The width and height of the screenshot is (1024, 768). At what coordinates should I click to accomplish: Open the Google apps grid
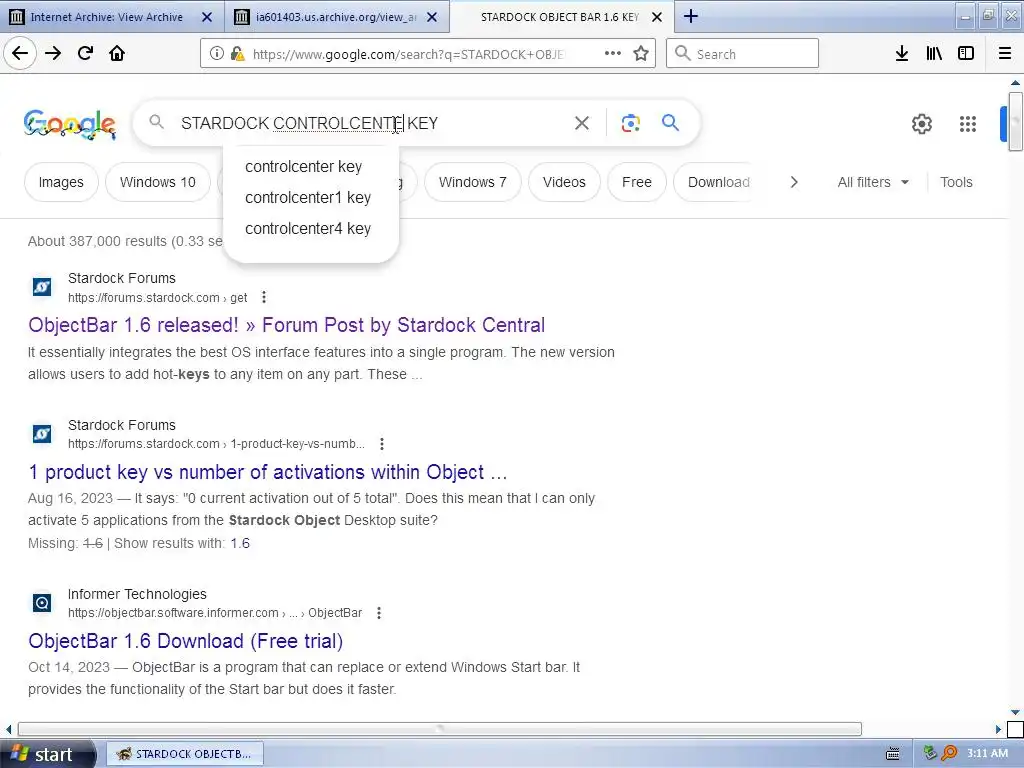pyautogui.click(x=967, y=123)
